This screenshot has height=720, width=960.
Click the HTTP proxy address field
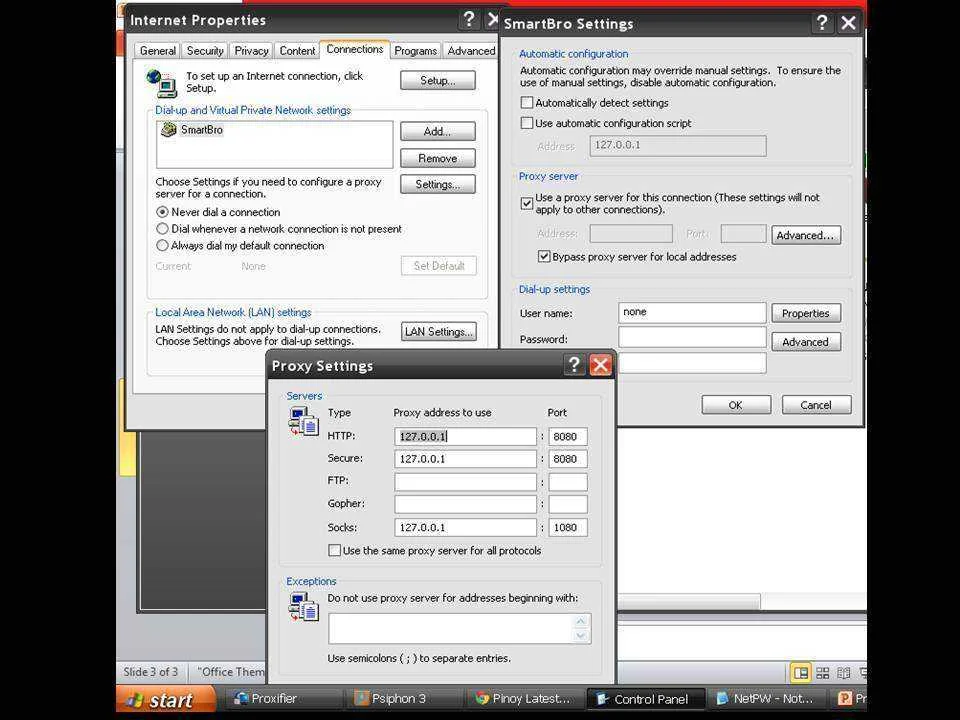465,437
